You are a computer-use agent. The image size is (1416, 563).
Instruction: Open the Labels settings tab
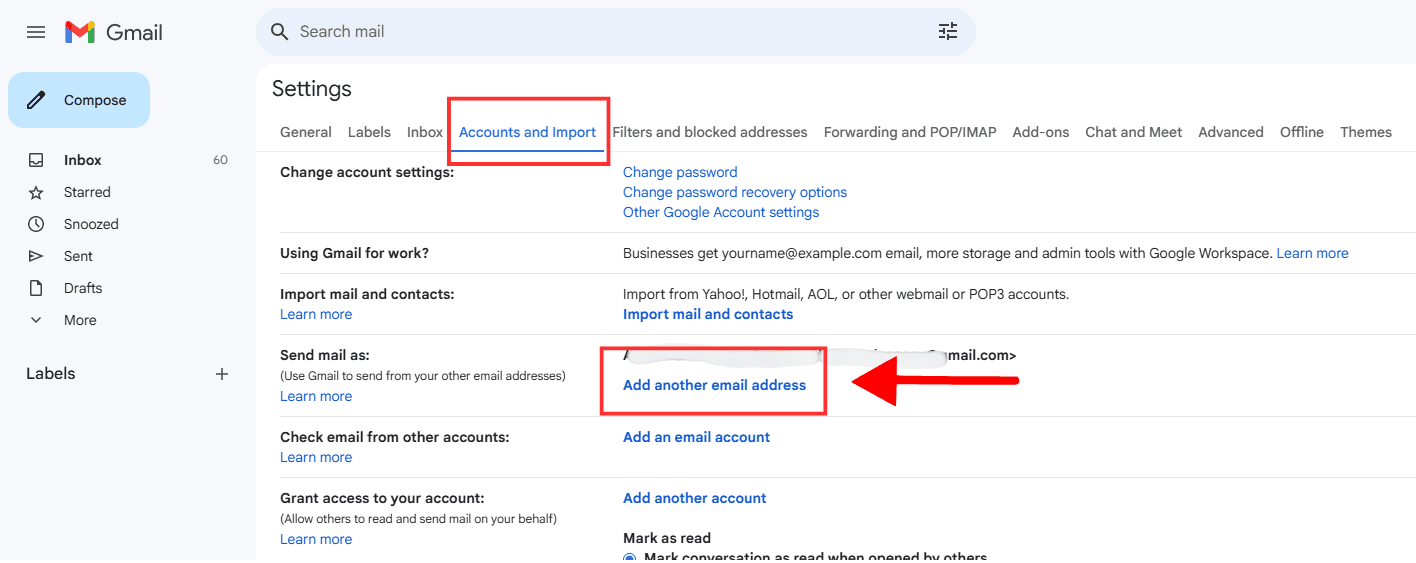369,132
